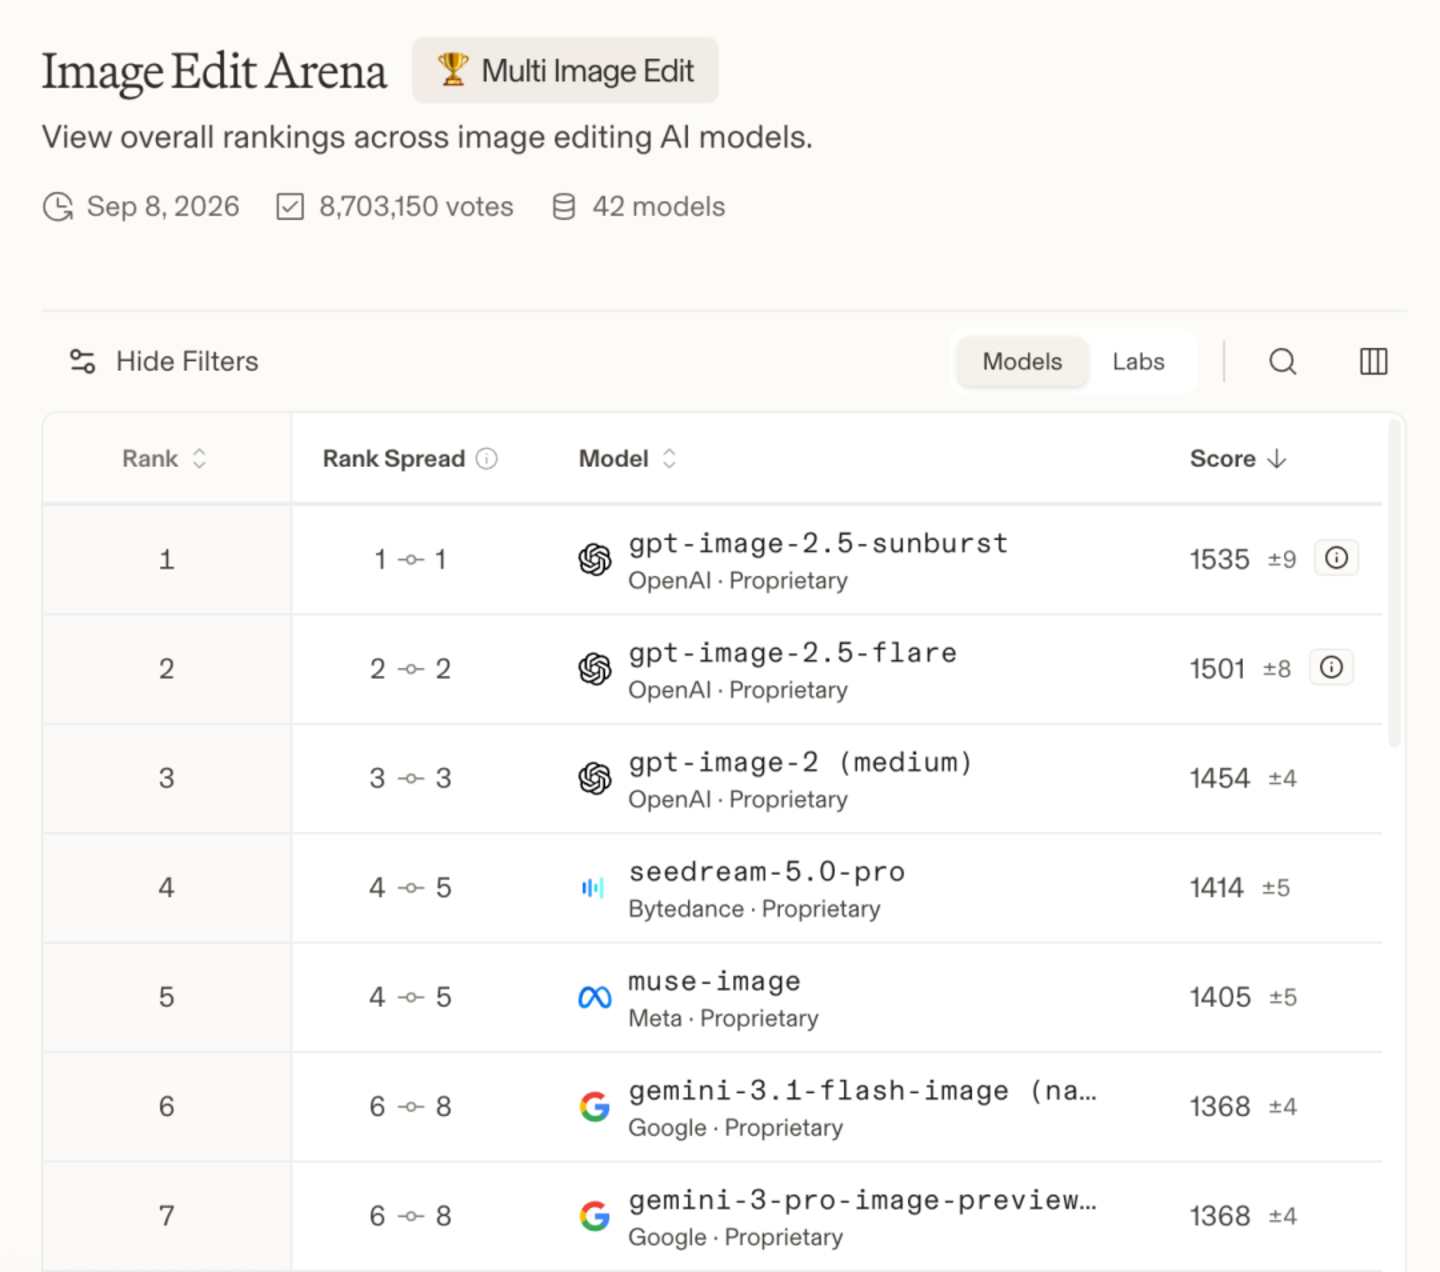The image size is (1440, 1272).
Task: Click the 42 models text
Action: 658,207
